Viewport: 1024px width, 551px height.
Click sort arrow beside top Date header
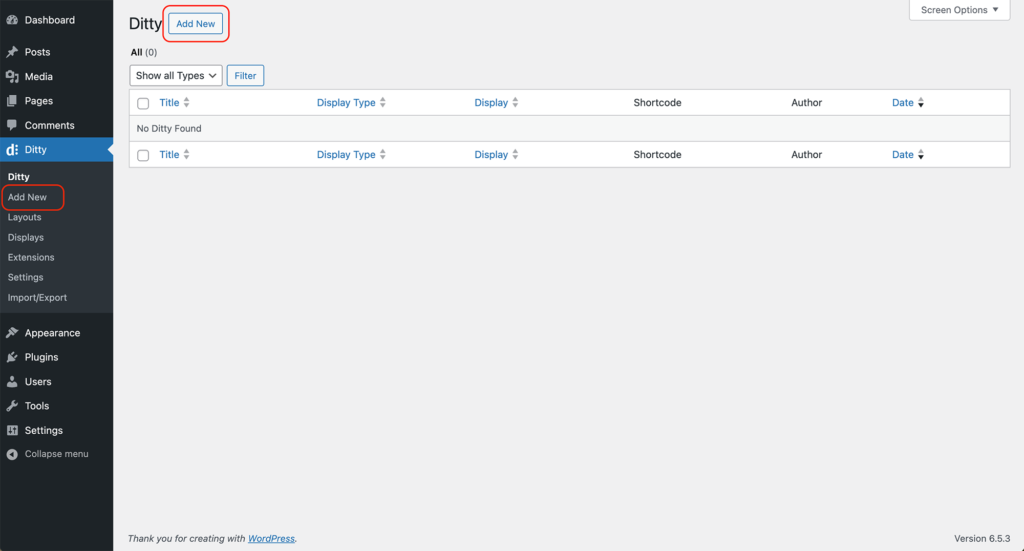click(x=921, y=102)
